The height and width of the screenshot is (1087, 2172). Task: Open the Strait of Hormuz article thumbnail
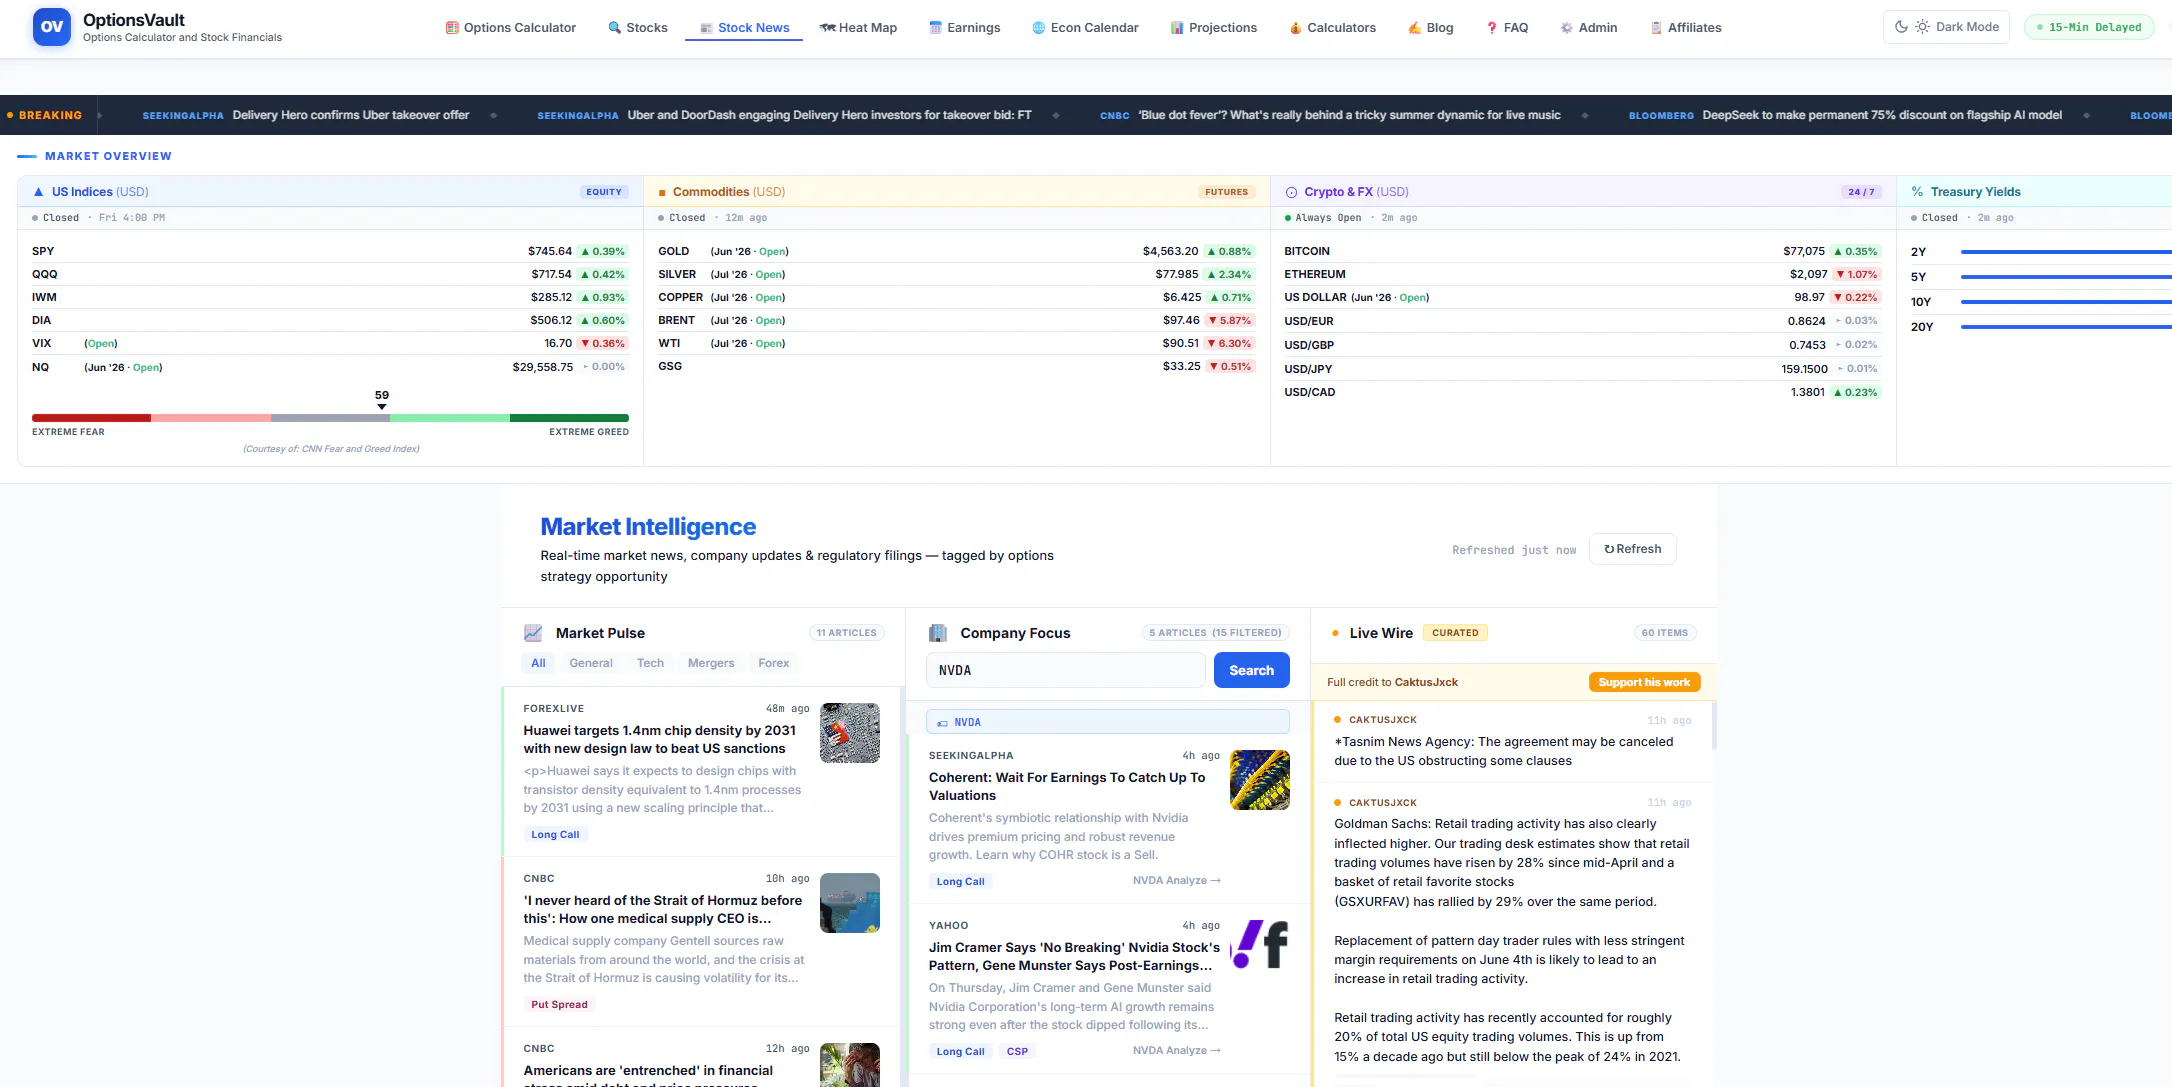point(850,903)
